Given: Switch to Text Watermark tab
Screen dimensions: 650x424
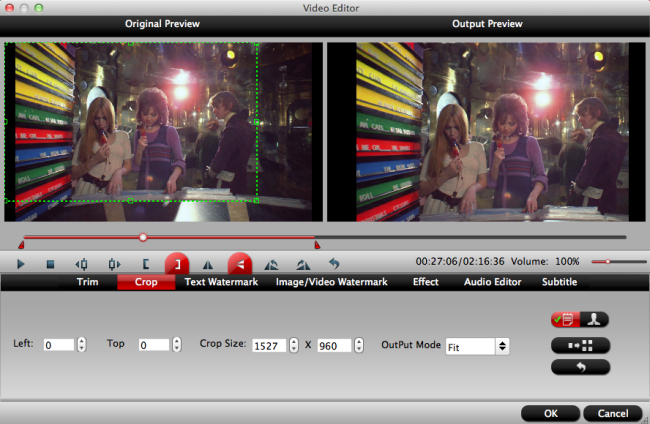Looking at the screenshot, I should pyautogui.click(x=221, y=282).
